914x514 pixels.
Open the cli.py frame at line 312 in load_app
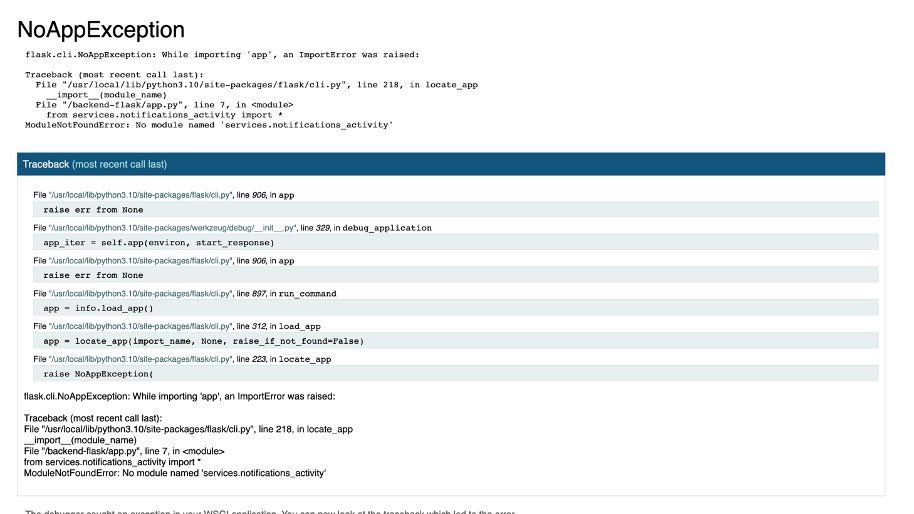[x=177, y=326]
